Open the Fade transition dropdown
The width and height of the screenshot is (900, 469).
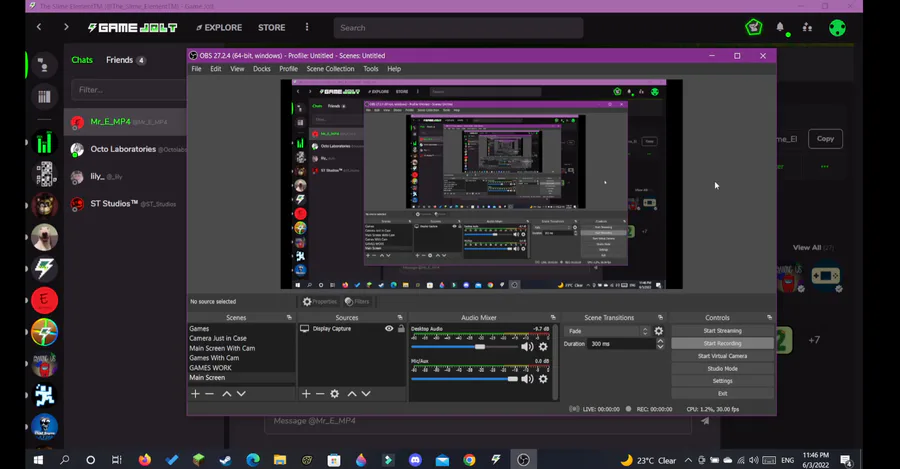(x=607, y=331)
